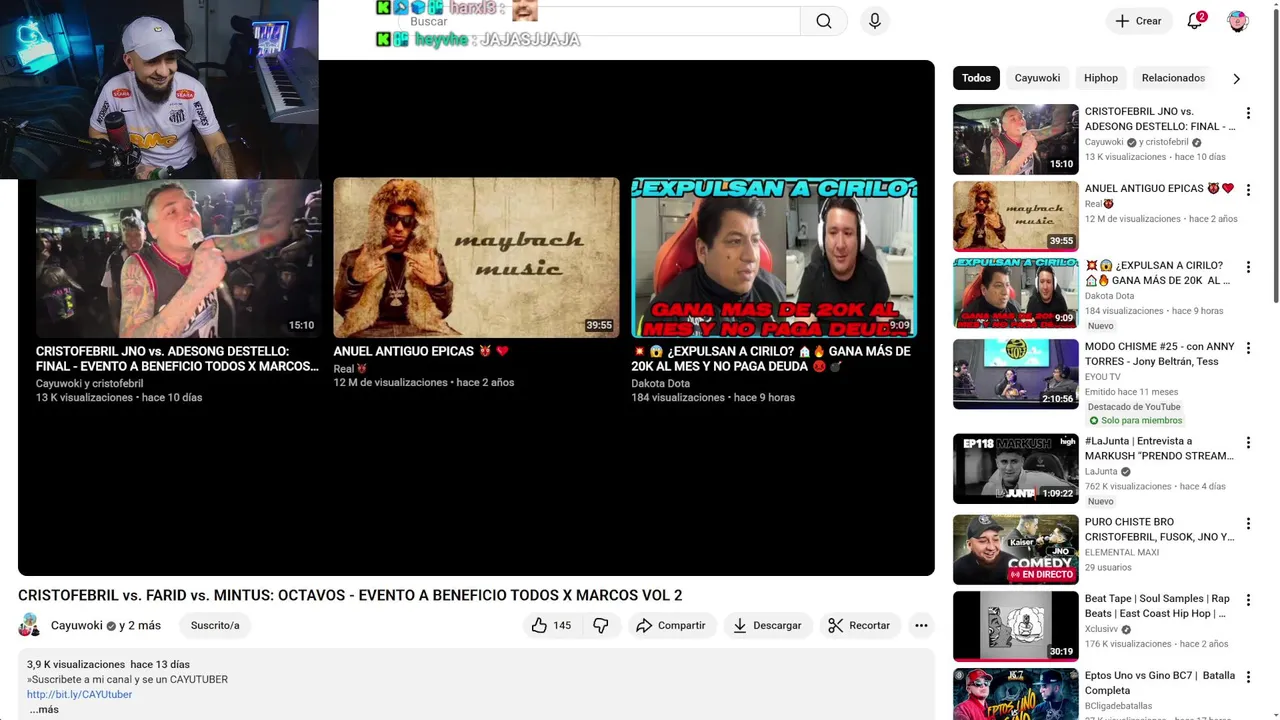Select the Todos filter chip

point(976,78)
